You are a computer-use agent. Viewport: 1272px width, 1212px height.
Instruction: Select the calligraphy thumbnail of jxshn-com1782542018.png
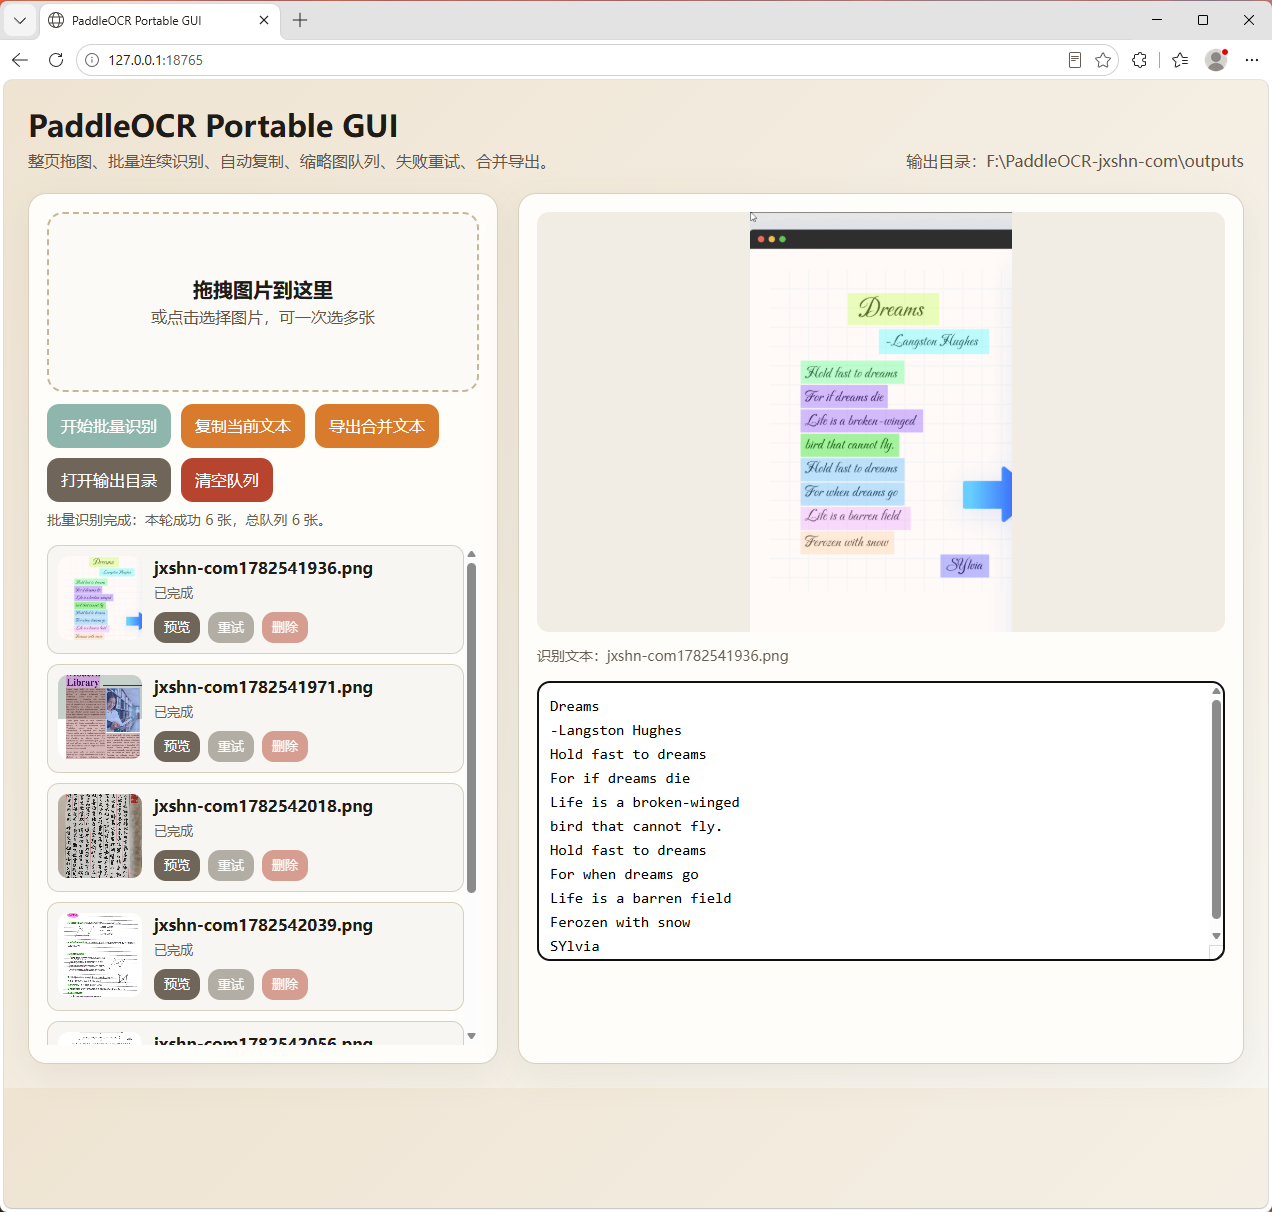[100, 836]
